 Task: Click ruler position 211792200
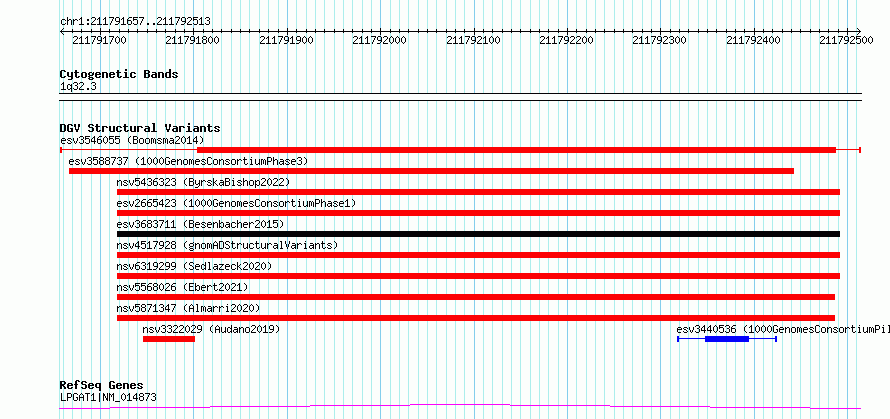[566, 40]
